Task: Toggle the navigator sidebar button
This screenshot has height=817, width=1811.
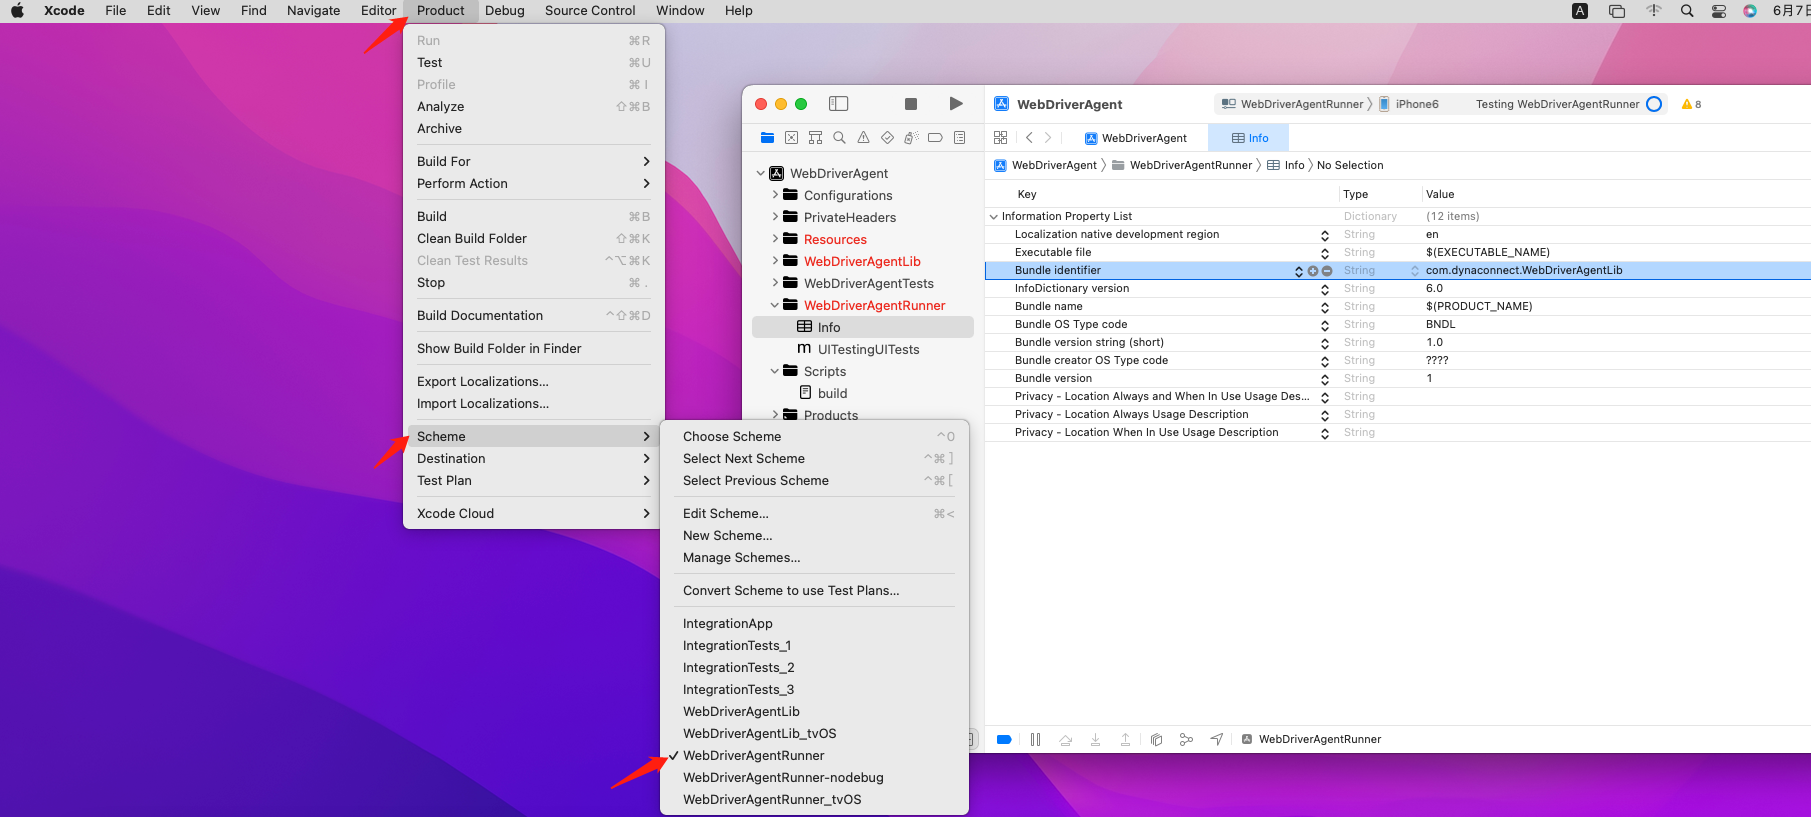Action: [x=839, y=104]
